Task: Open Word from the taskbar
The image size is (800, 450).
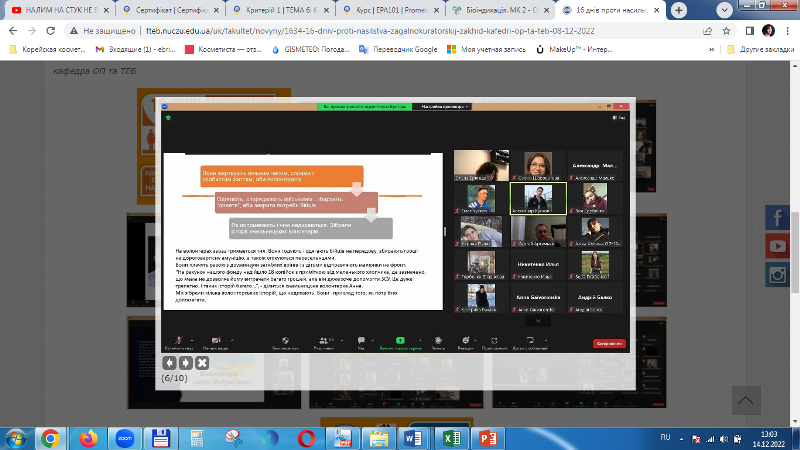Action: coord(413,439)
